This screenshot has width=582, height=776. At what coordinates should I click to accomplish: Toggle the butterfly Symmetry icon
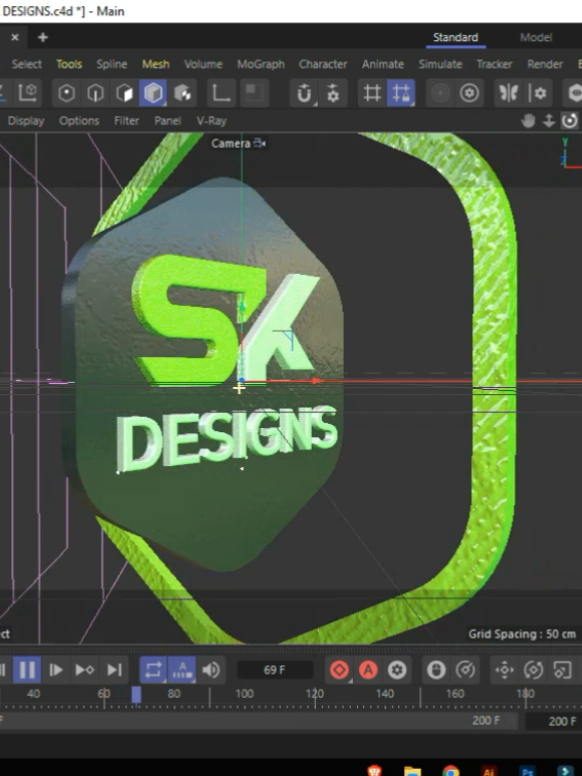(x=508, y=93)
